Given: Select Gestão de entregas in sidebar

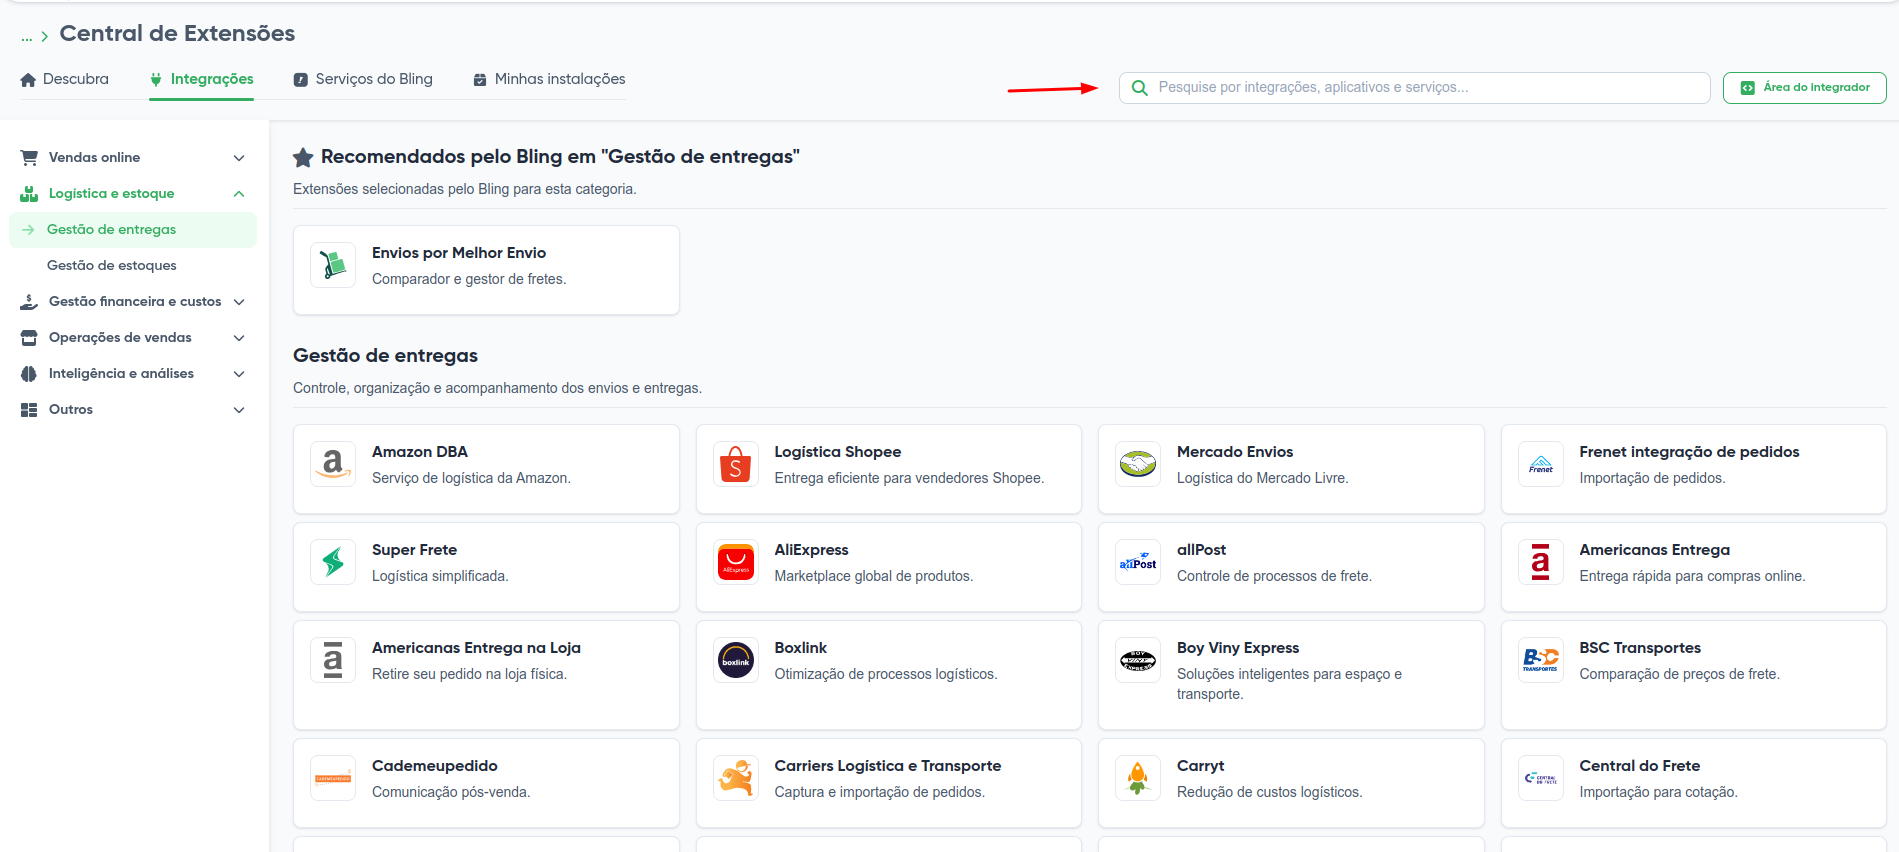Looking at the screenshot, I should 133,229.
